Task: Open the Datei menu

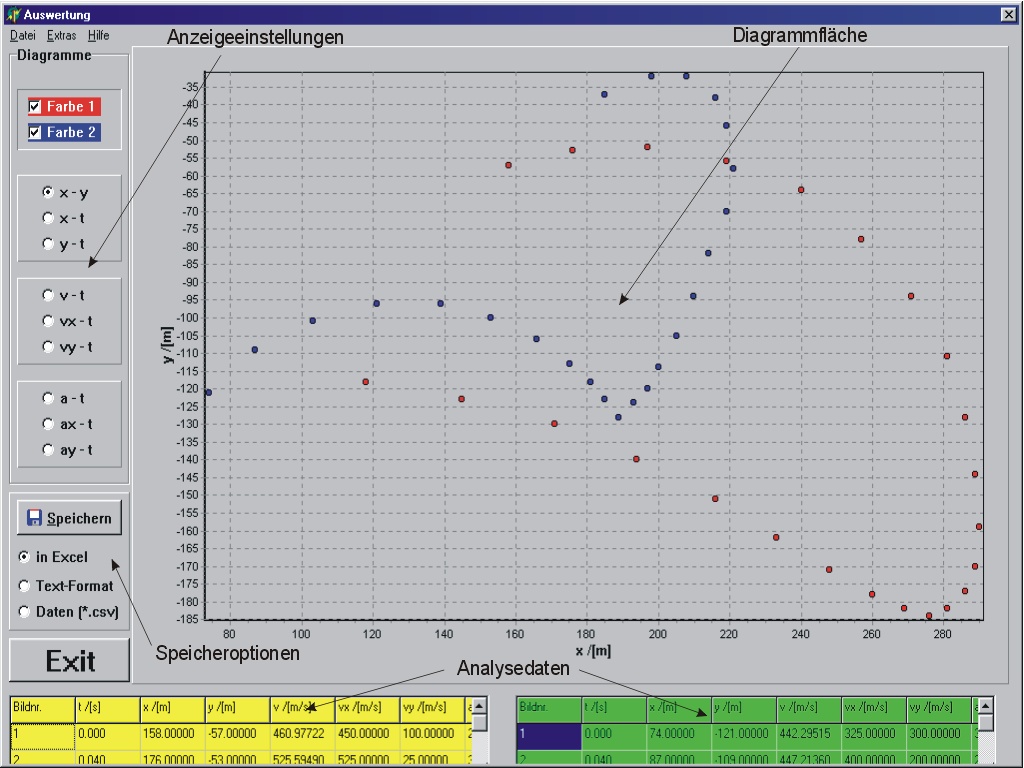Action: click(x=22, y=35)
